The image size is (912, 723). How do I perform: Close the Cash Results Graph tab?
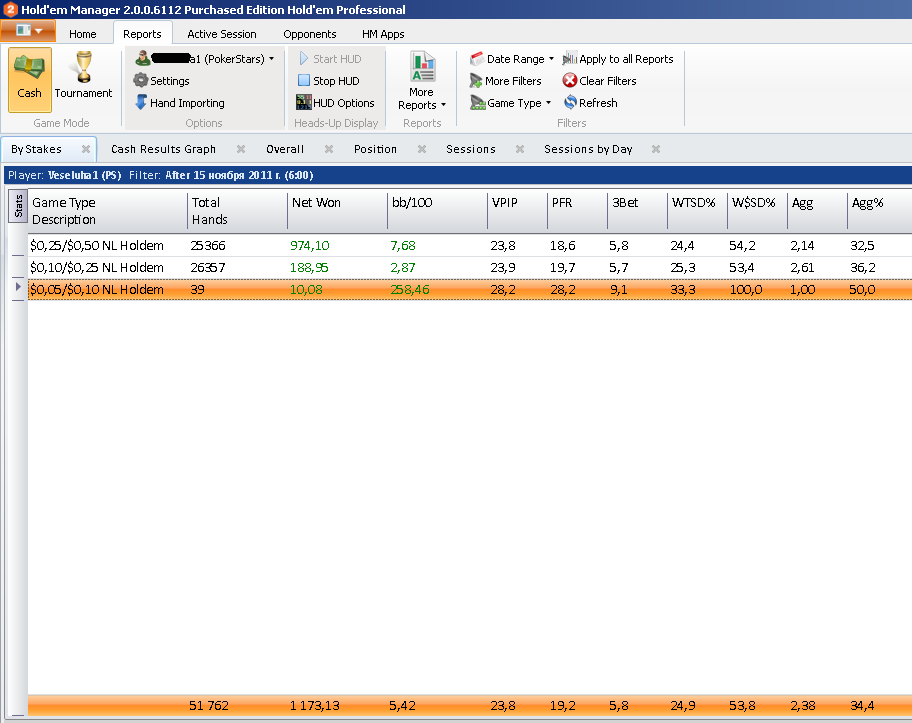241,149
